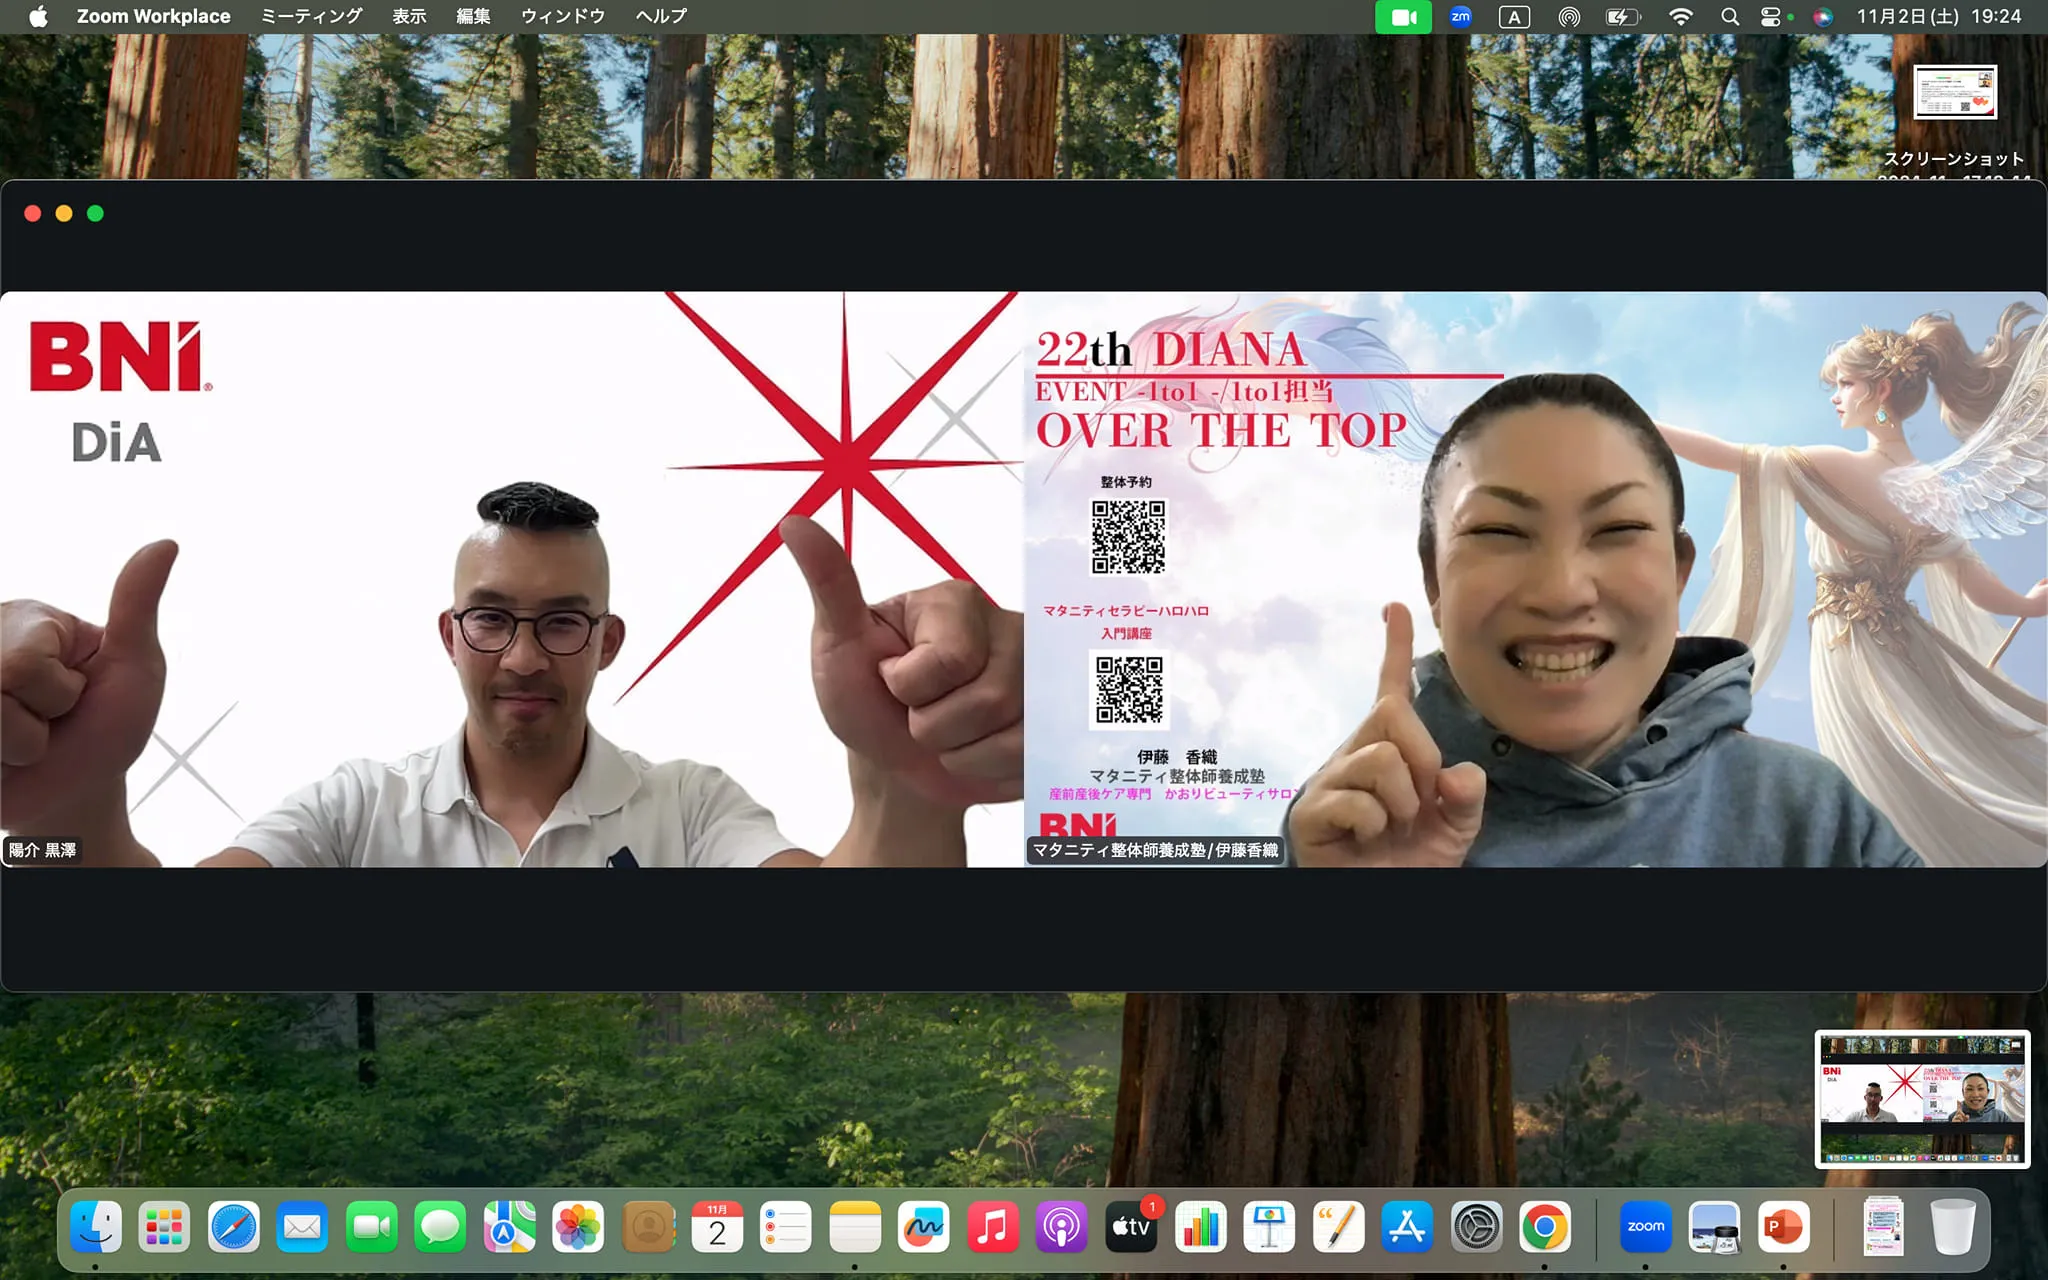Open the battery status menu
This screenshot has height=1280, width=2048.
[1622, 17]
